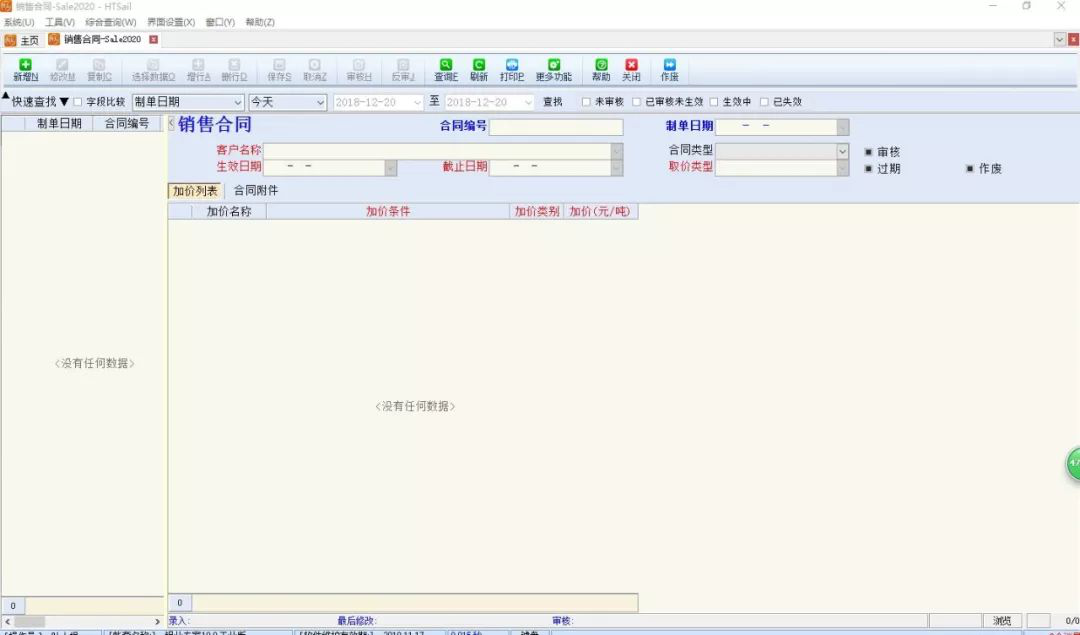This screenshot has width=1080, height=635.
Task: Click the 刷新 (Refresh) toolbar icon
Action: tap(479, 70)
